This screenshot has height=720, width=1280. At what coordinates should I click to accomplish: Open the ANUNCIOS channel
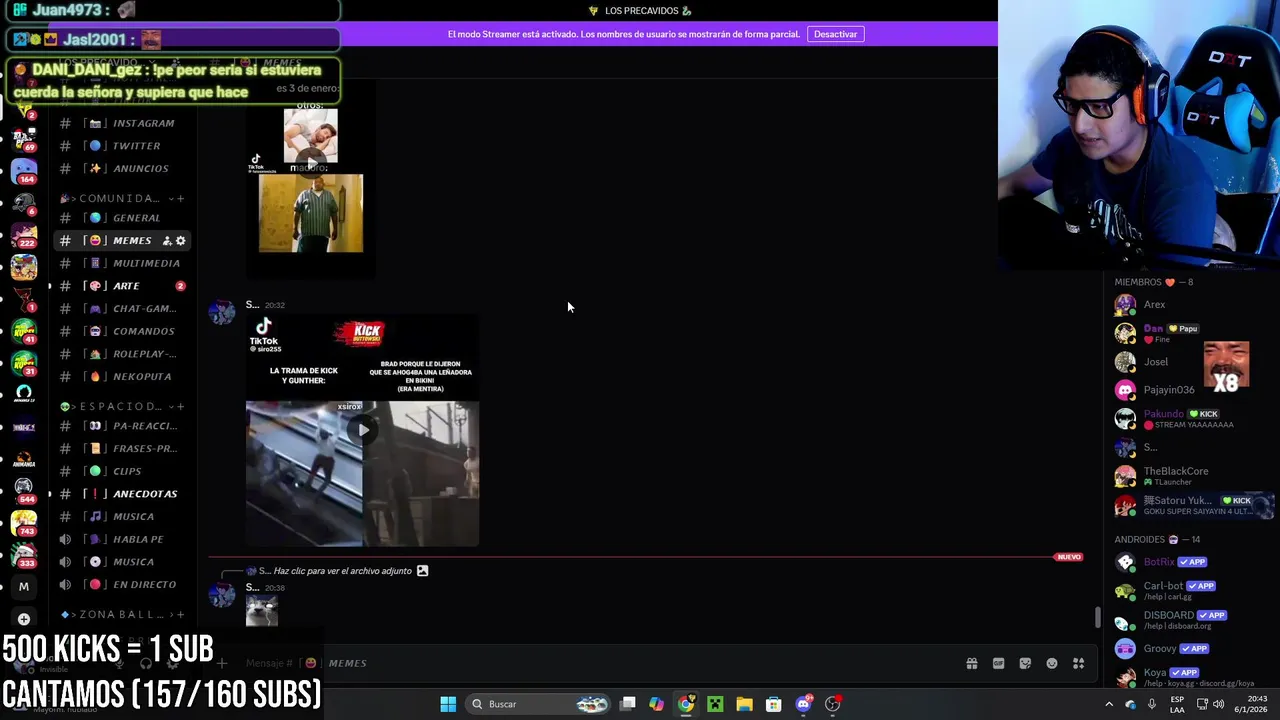[122, 168]
